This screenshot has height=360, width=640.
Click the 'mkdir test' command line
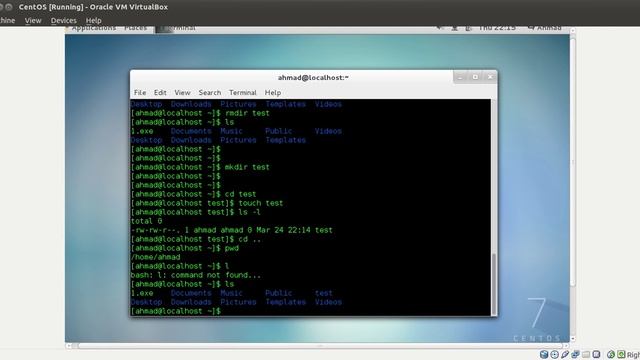[x=200, y=167]
